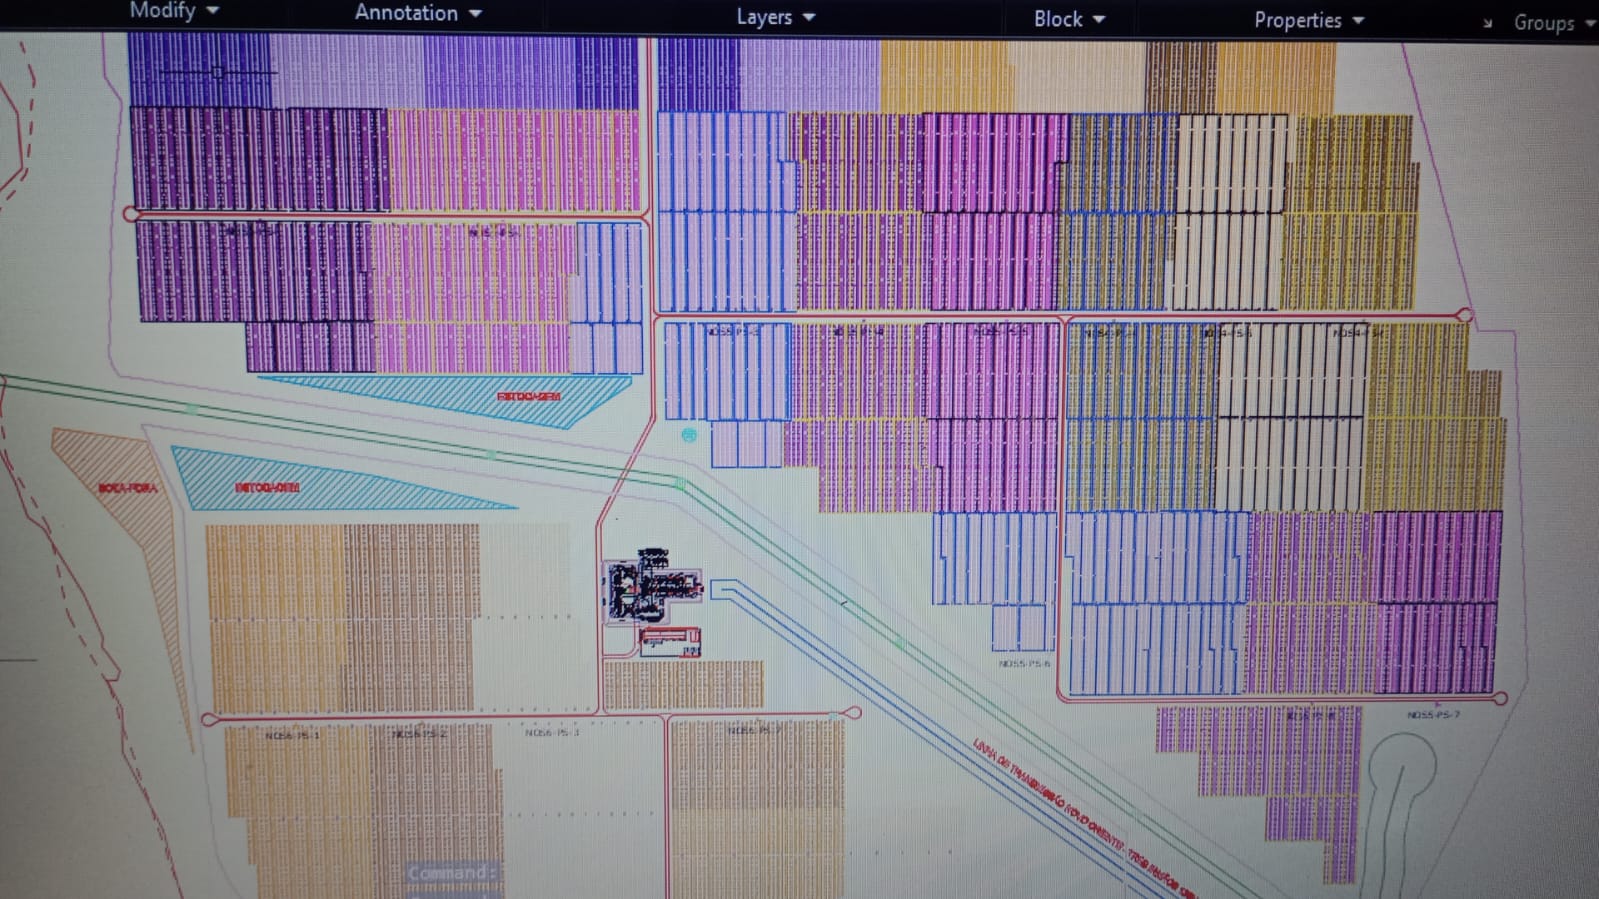Select the NO55-PS-6 text label
Image resolution: width=1599 pixels, height=899 pixels.
click(x=1023, y=663)
